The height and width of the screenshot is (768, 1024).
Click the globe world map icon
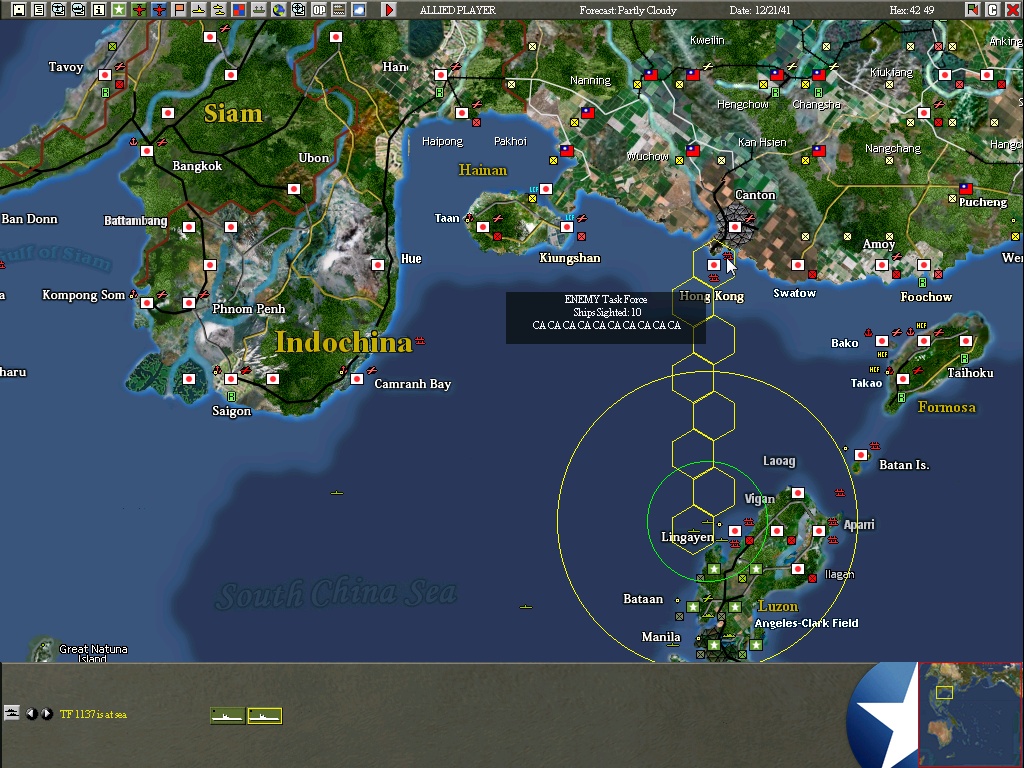pyautogui.click(x=279, y=10)
